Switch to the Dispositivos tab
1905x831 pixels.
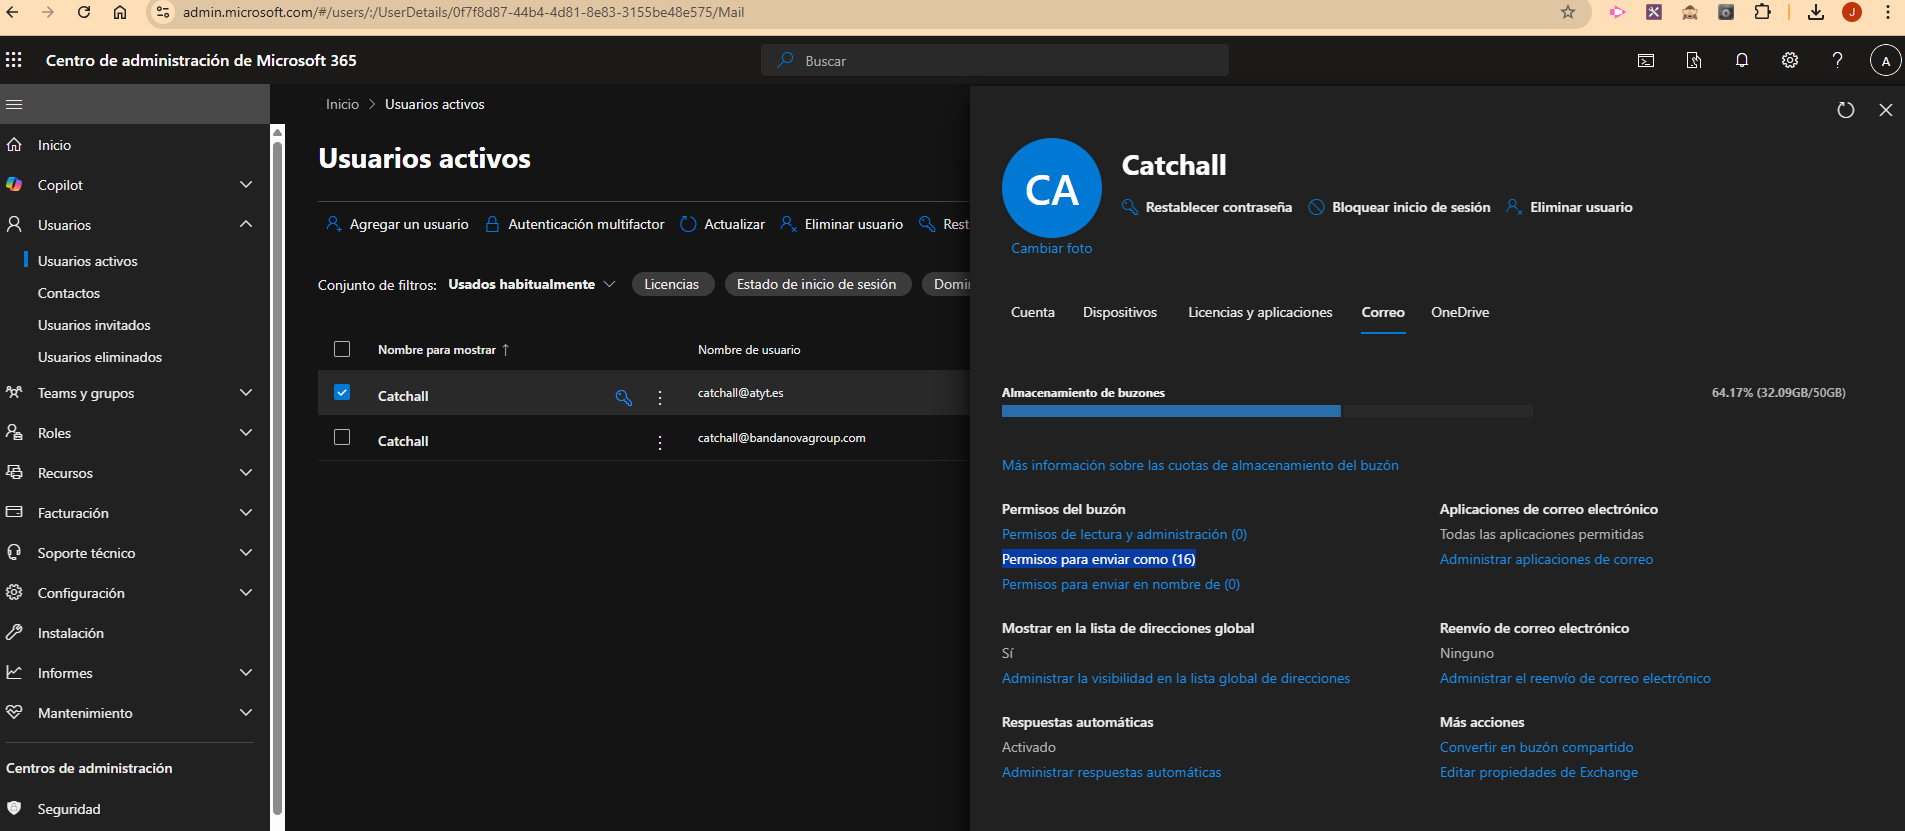[x=1120, y=313]
